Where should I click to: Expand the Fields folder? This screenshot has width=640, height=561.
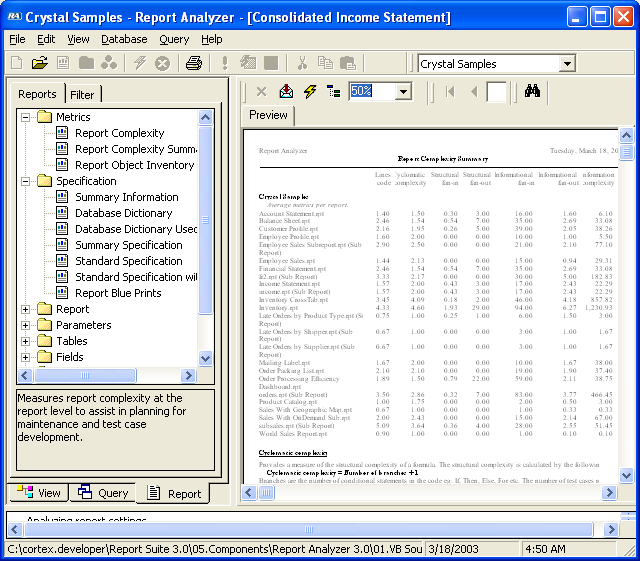(25, 357)
